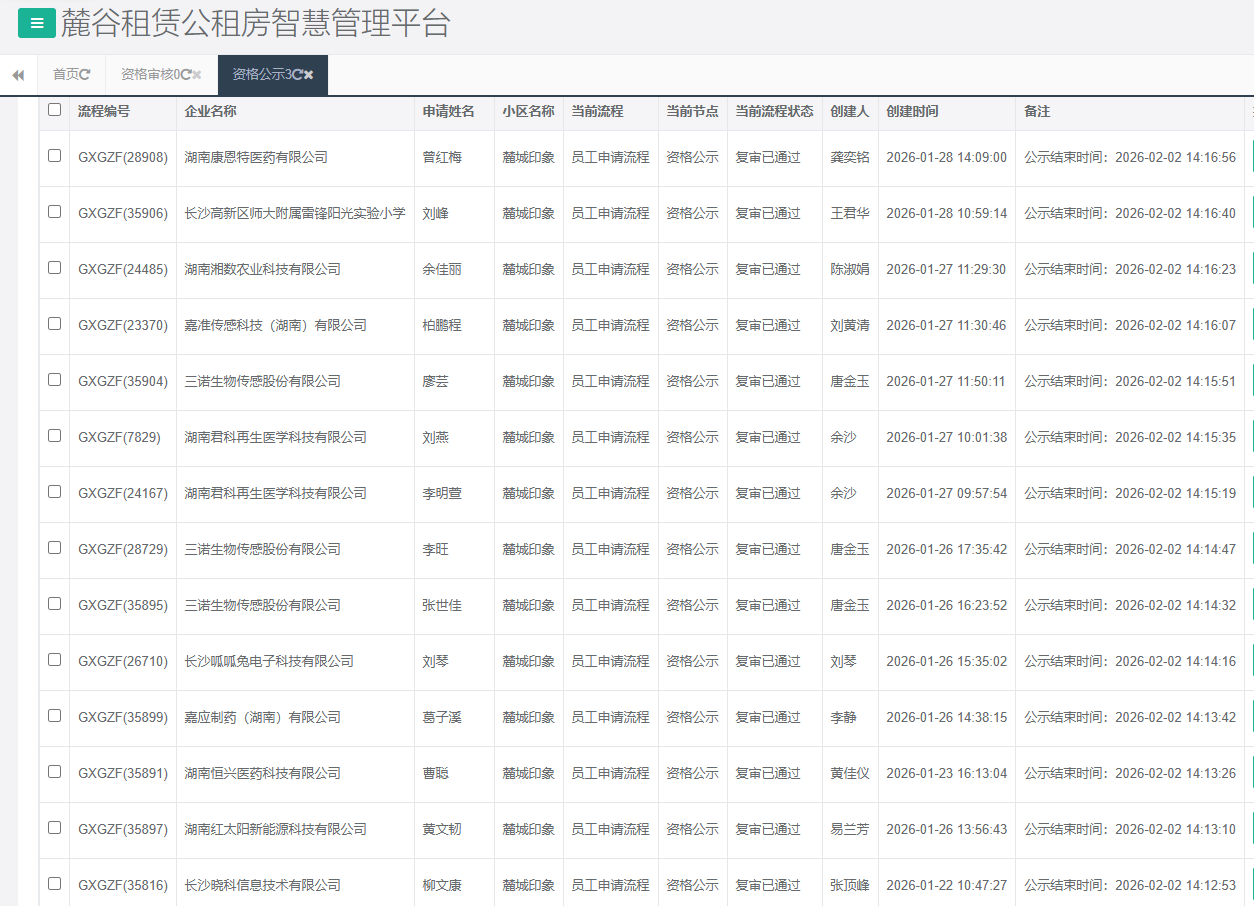This screenshot has height=906, width=1254.
Task: Select the checkbox on 刘琴's row
Action: (55, 661)
